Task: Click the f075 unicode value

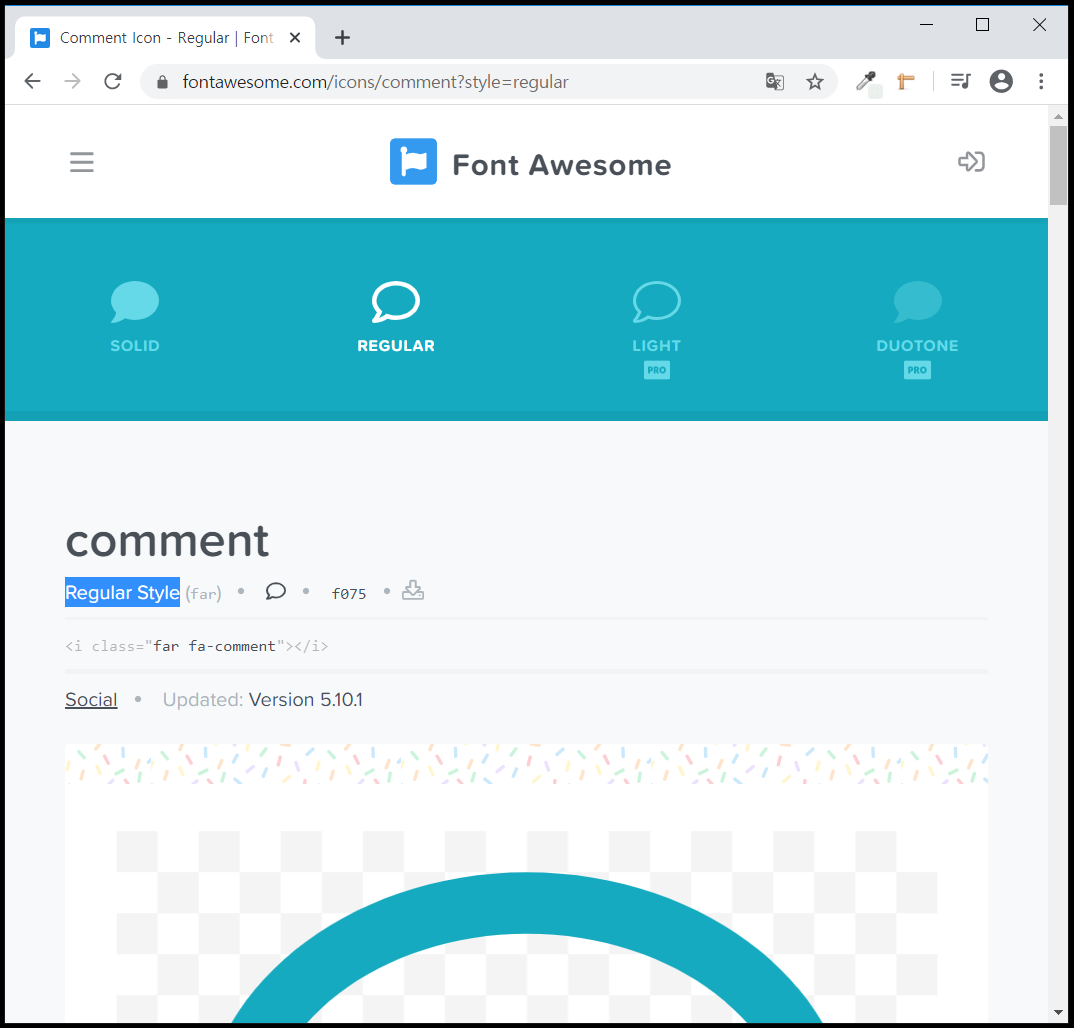Action: pos(349,594)
